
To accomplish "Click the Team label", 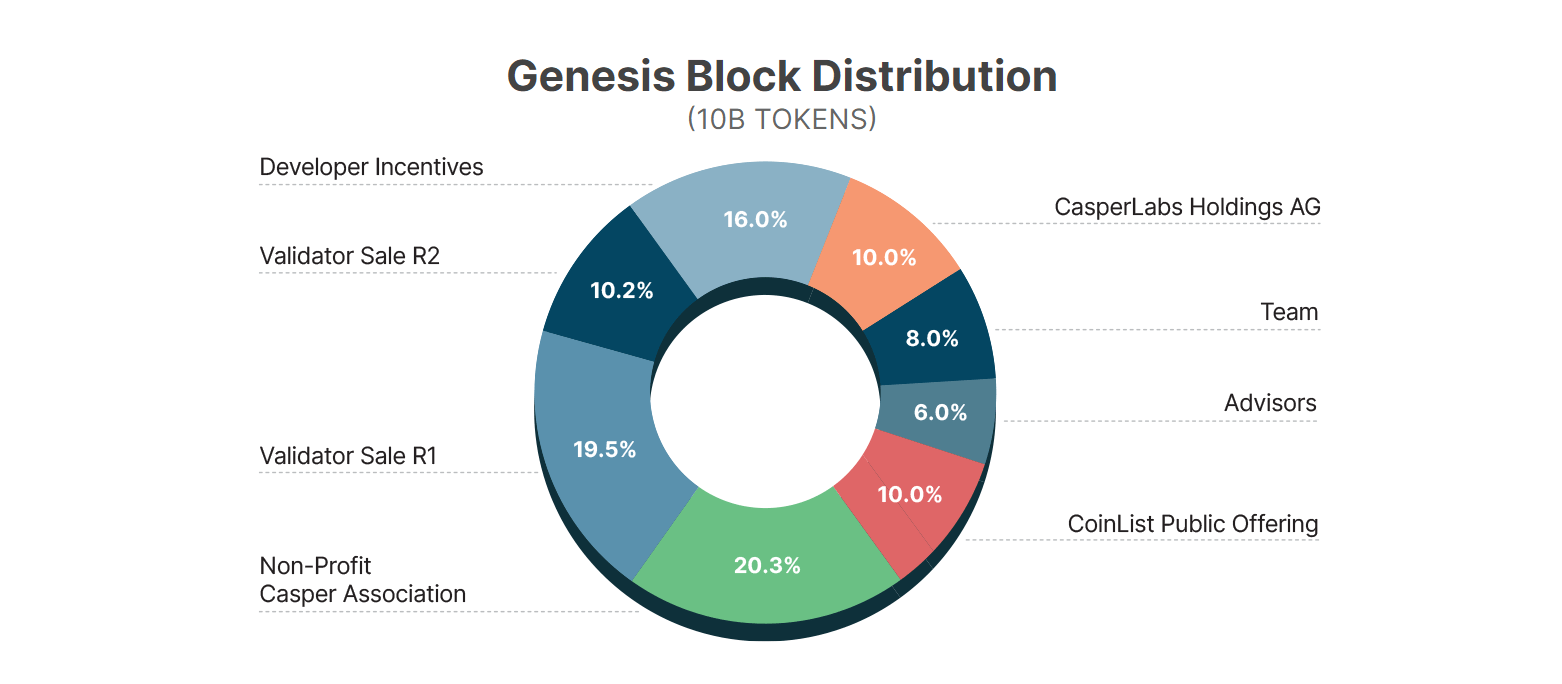I will [x=1289, y=312].
